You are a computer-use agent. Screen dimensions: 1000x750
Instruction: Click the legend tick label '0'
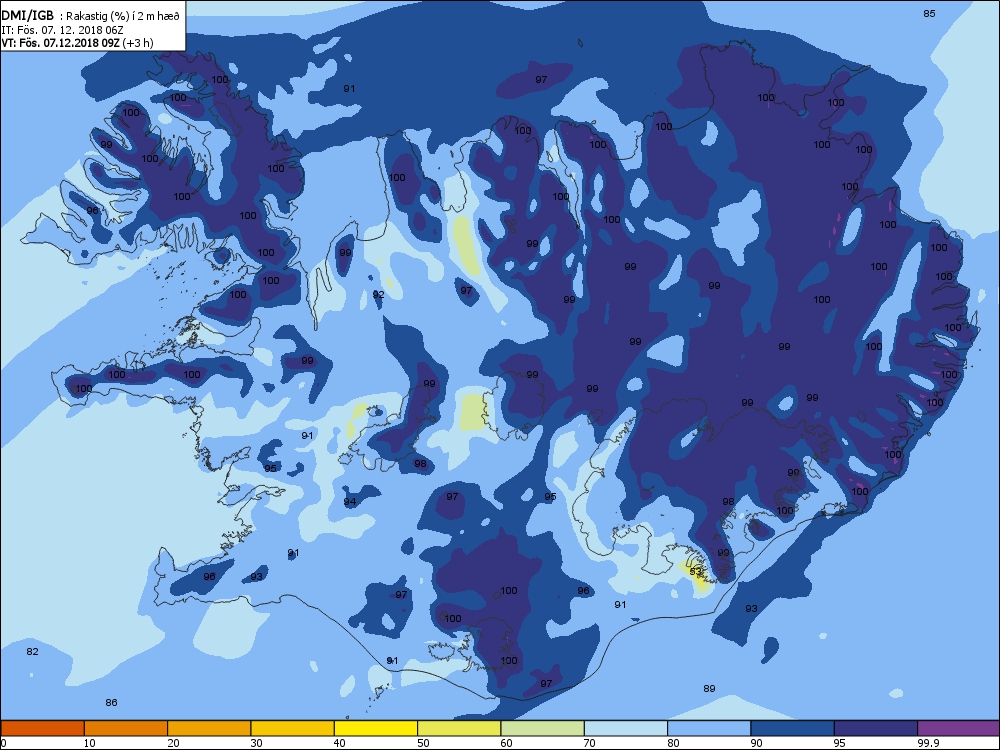(x=3, y=742)
